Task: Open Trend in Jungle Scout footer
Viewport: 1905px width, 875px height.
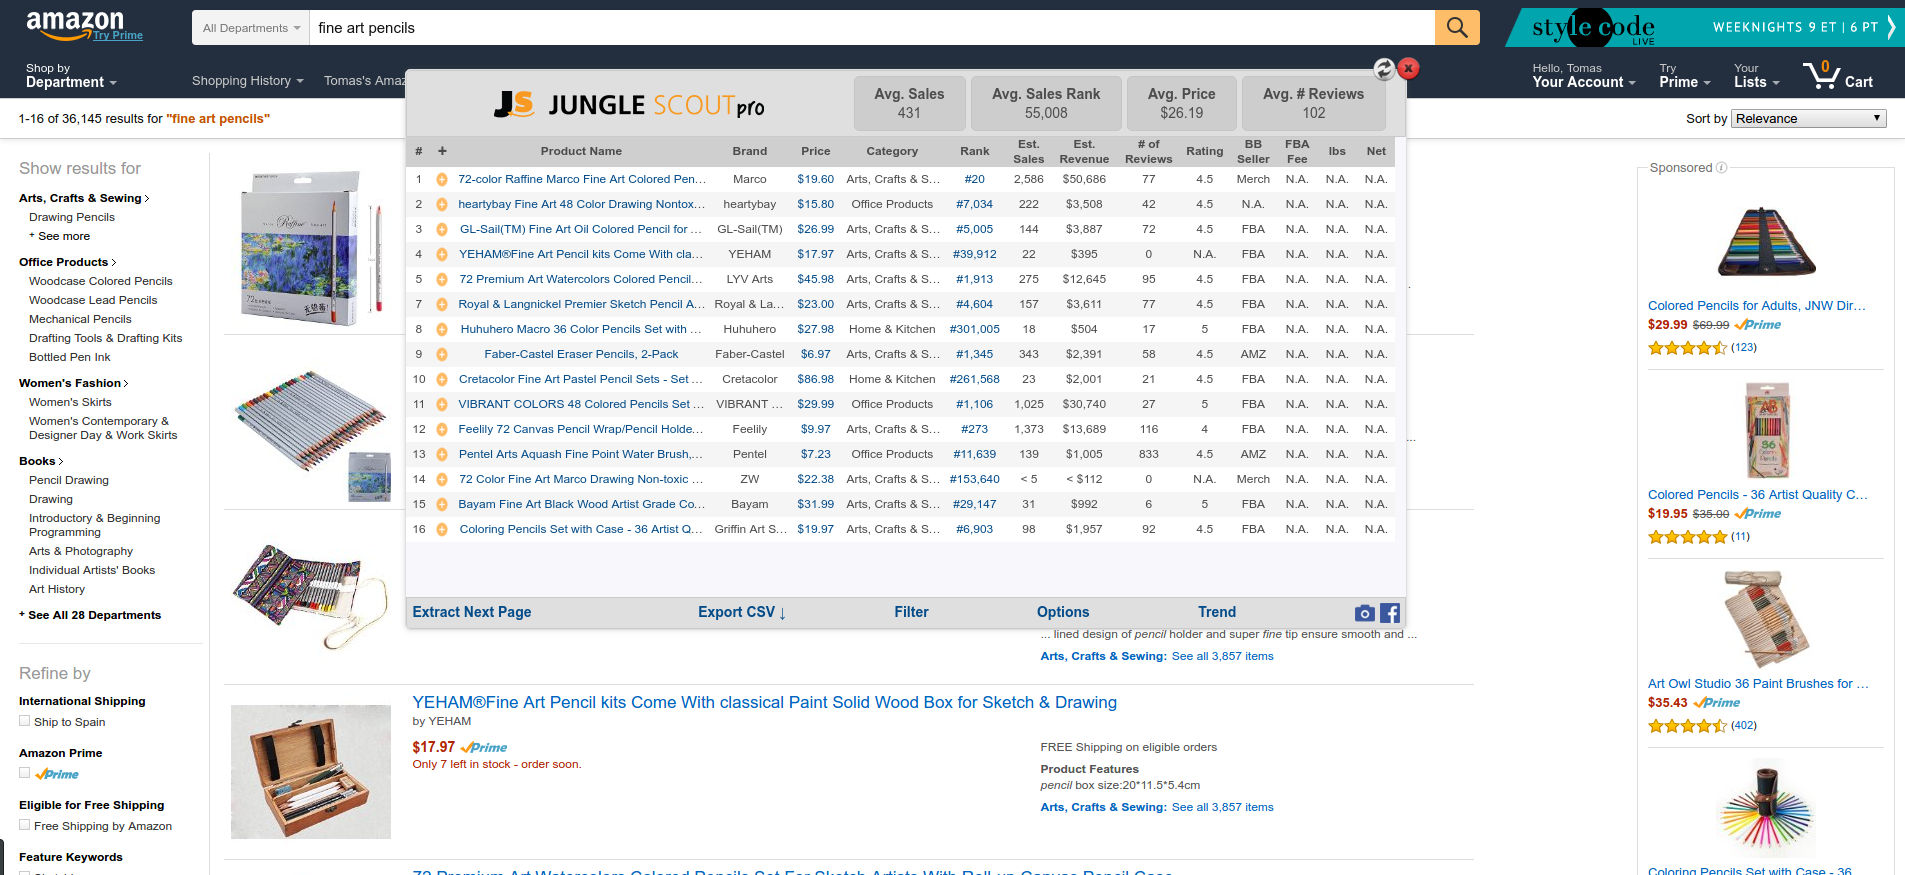Action: click(x=1217, y=612)
